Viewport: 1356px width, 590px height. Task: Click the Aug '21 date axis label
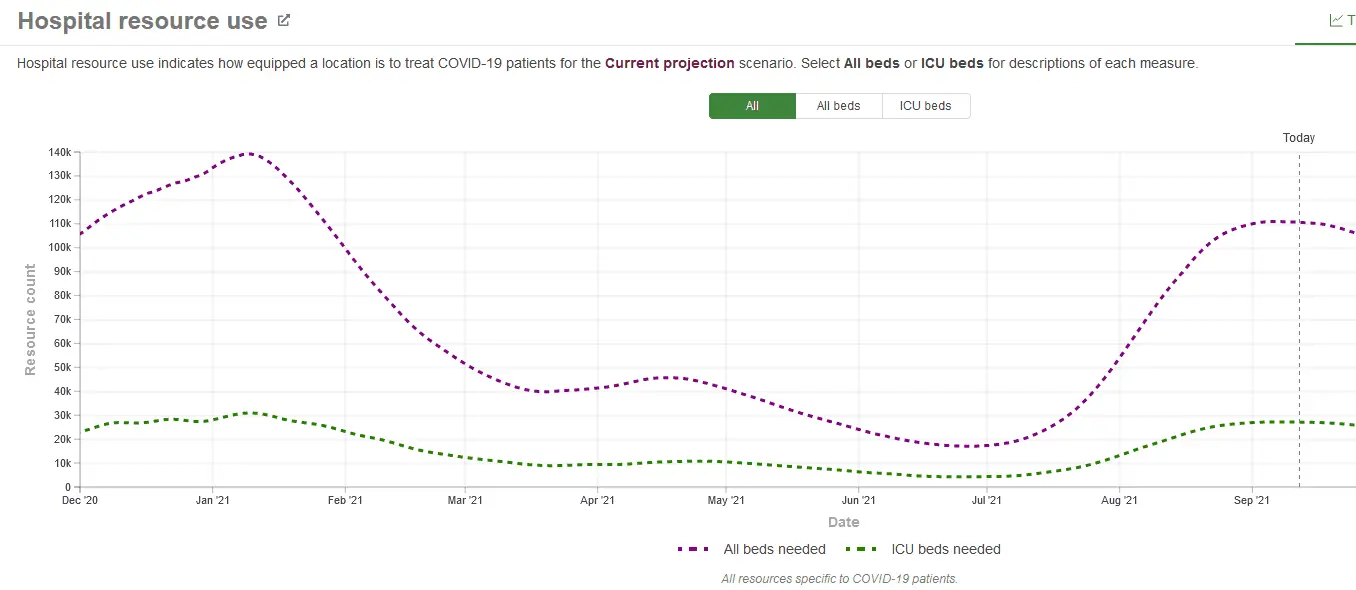[1118, 500]
